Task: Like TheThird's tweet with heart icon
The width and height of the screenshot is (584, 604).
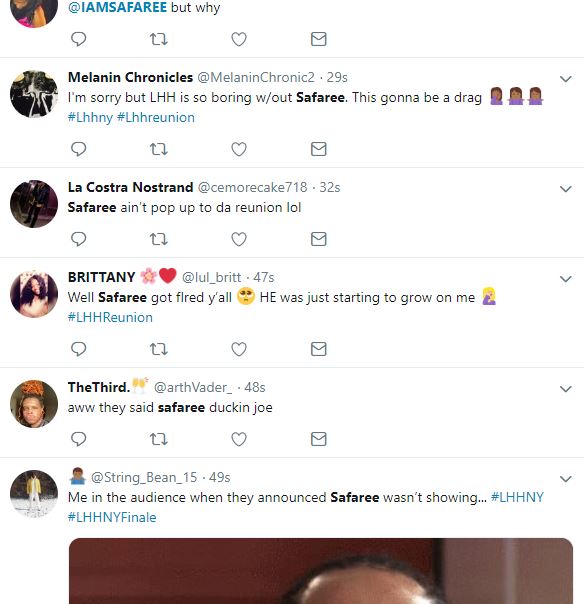Action: 239,439
